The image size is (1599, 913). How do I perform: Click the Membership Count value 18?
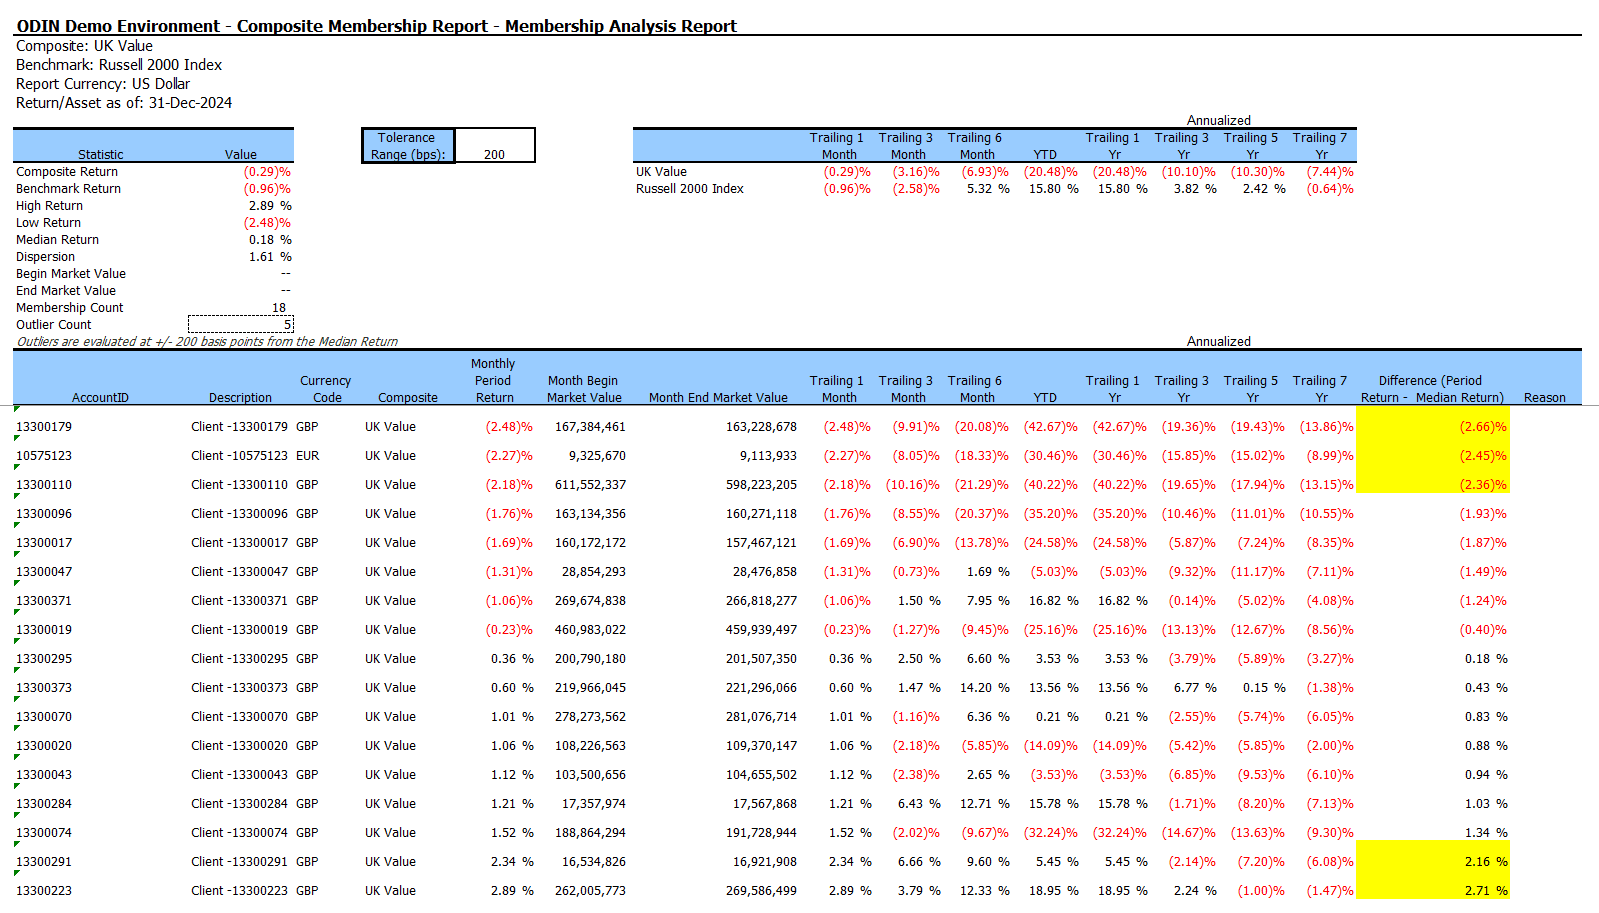[278, 308]
